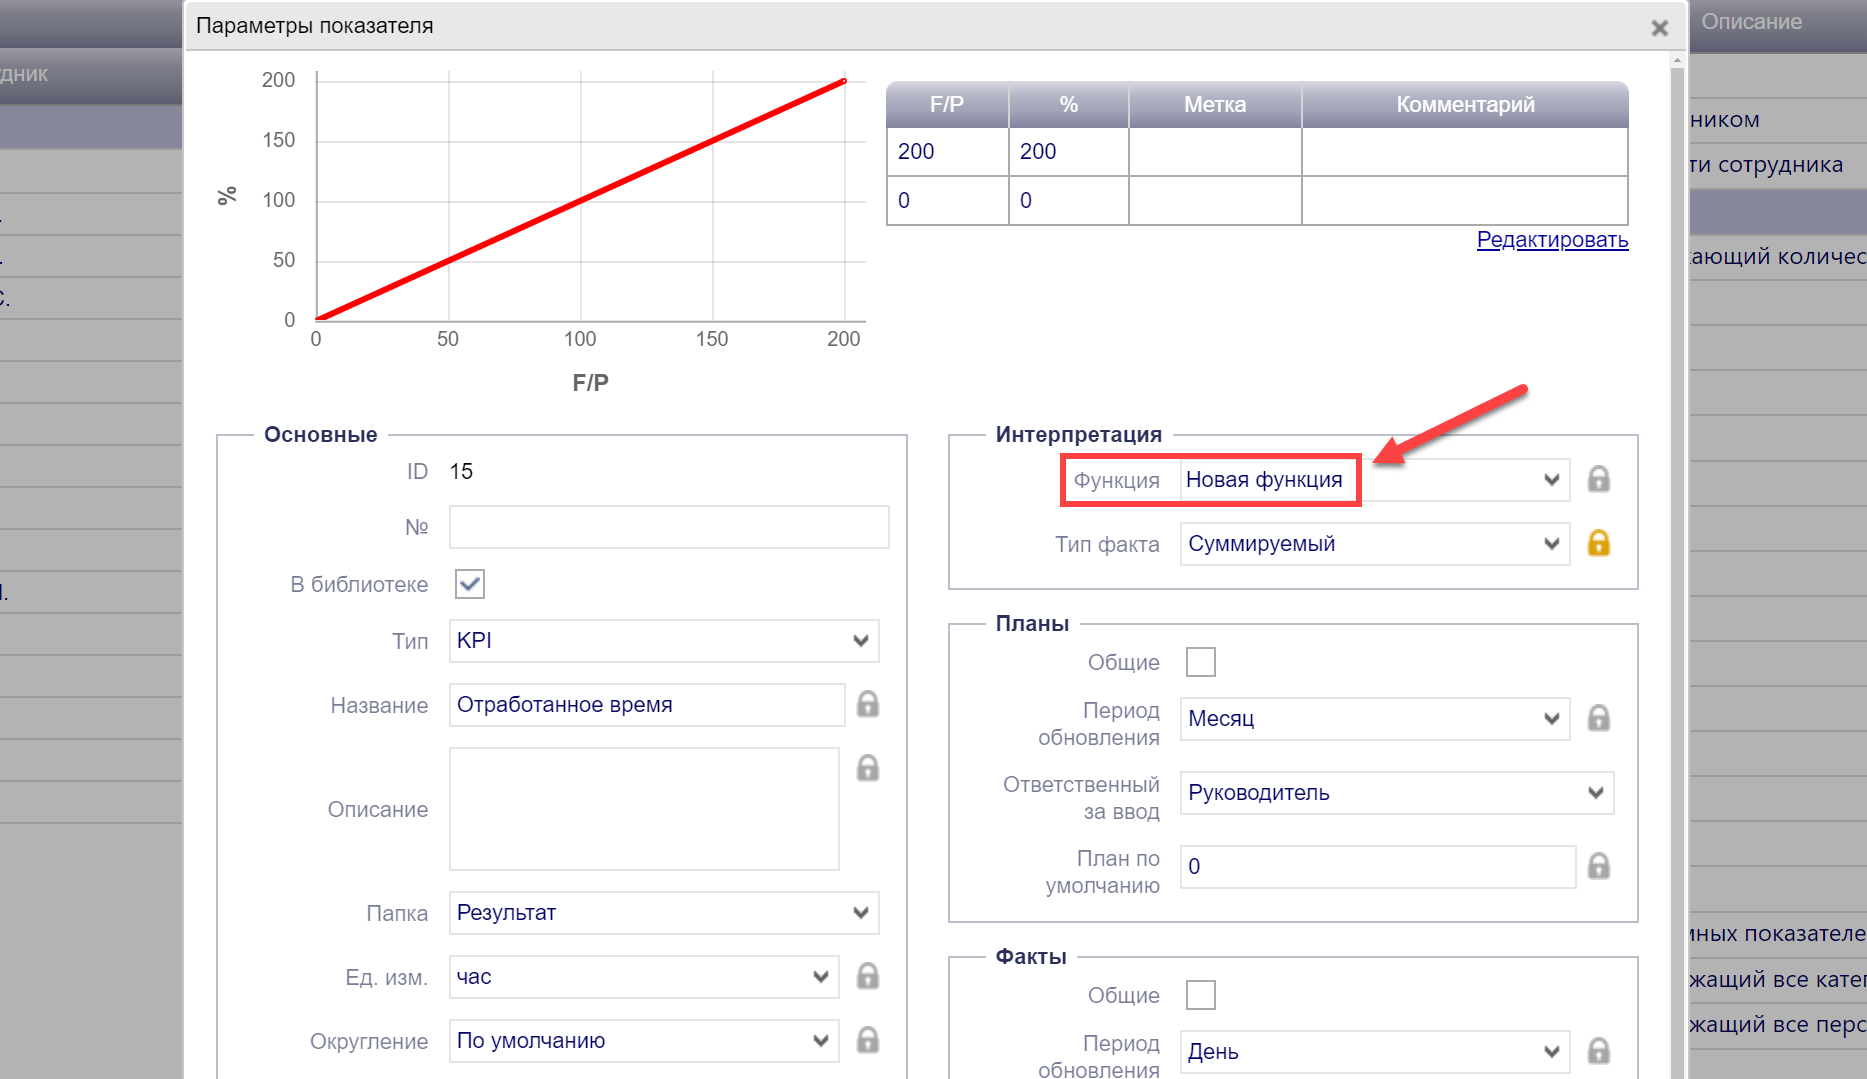Click the lock beside План по умолчанию
1867x1079 pixels.
click(x=1598, y=866)
